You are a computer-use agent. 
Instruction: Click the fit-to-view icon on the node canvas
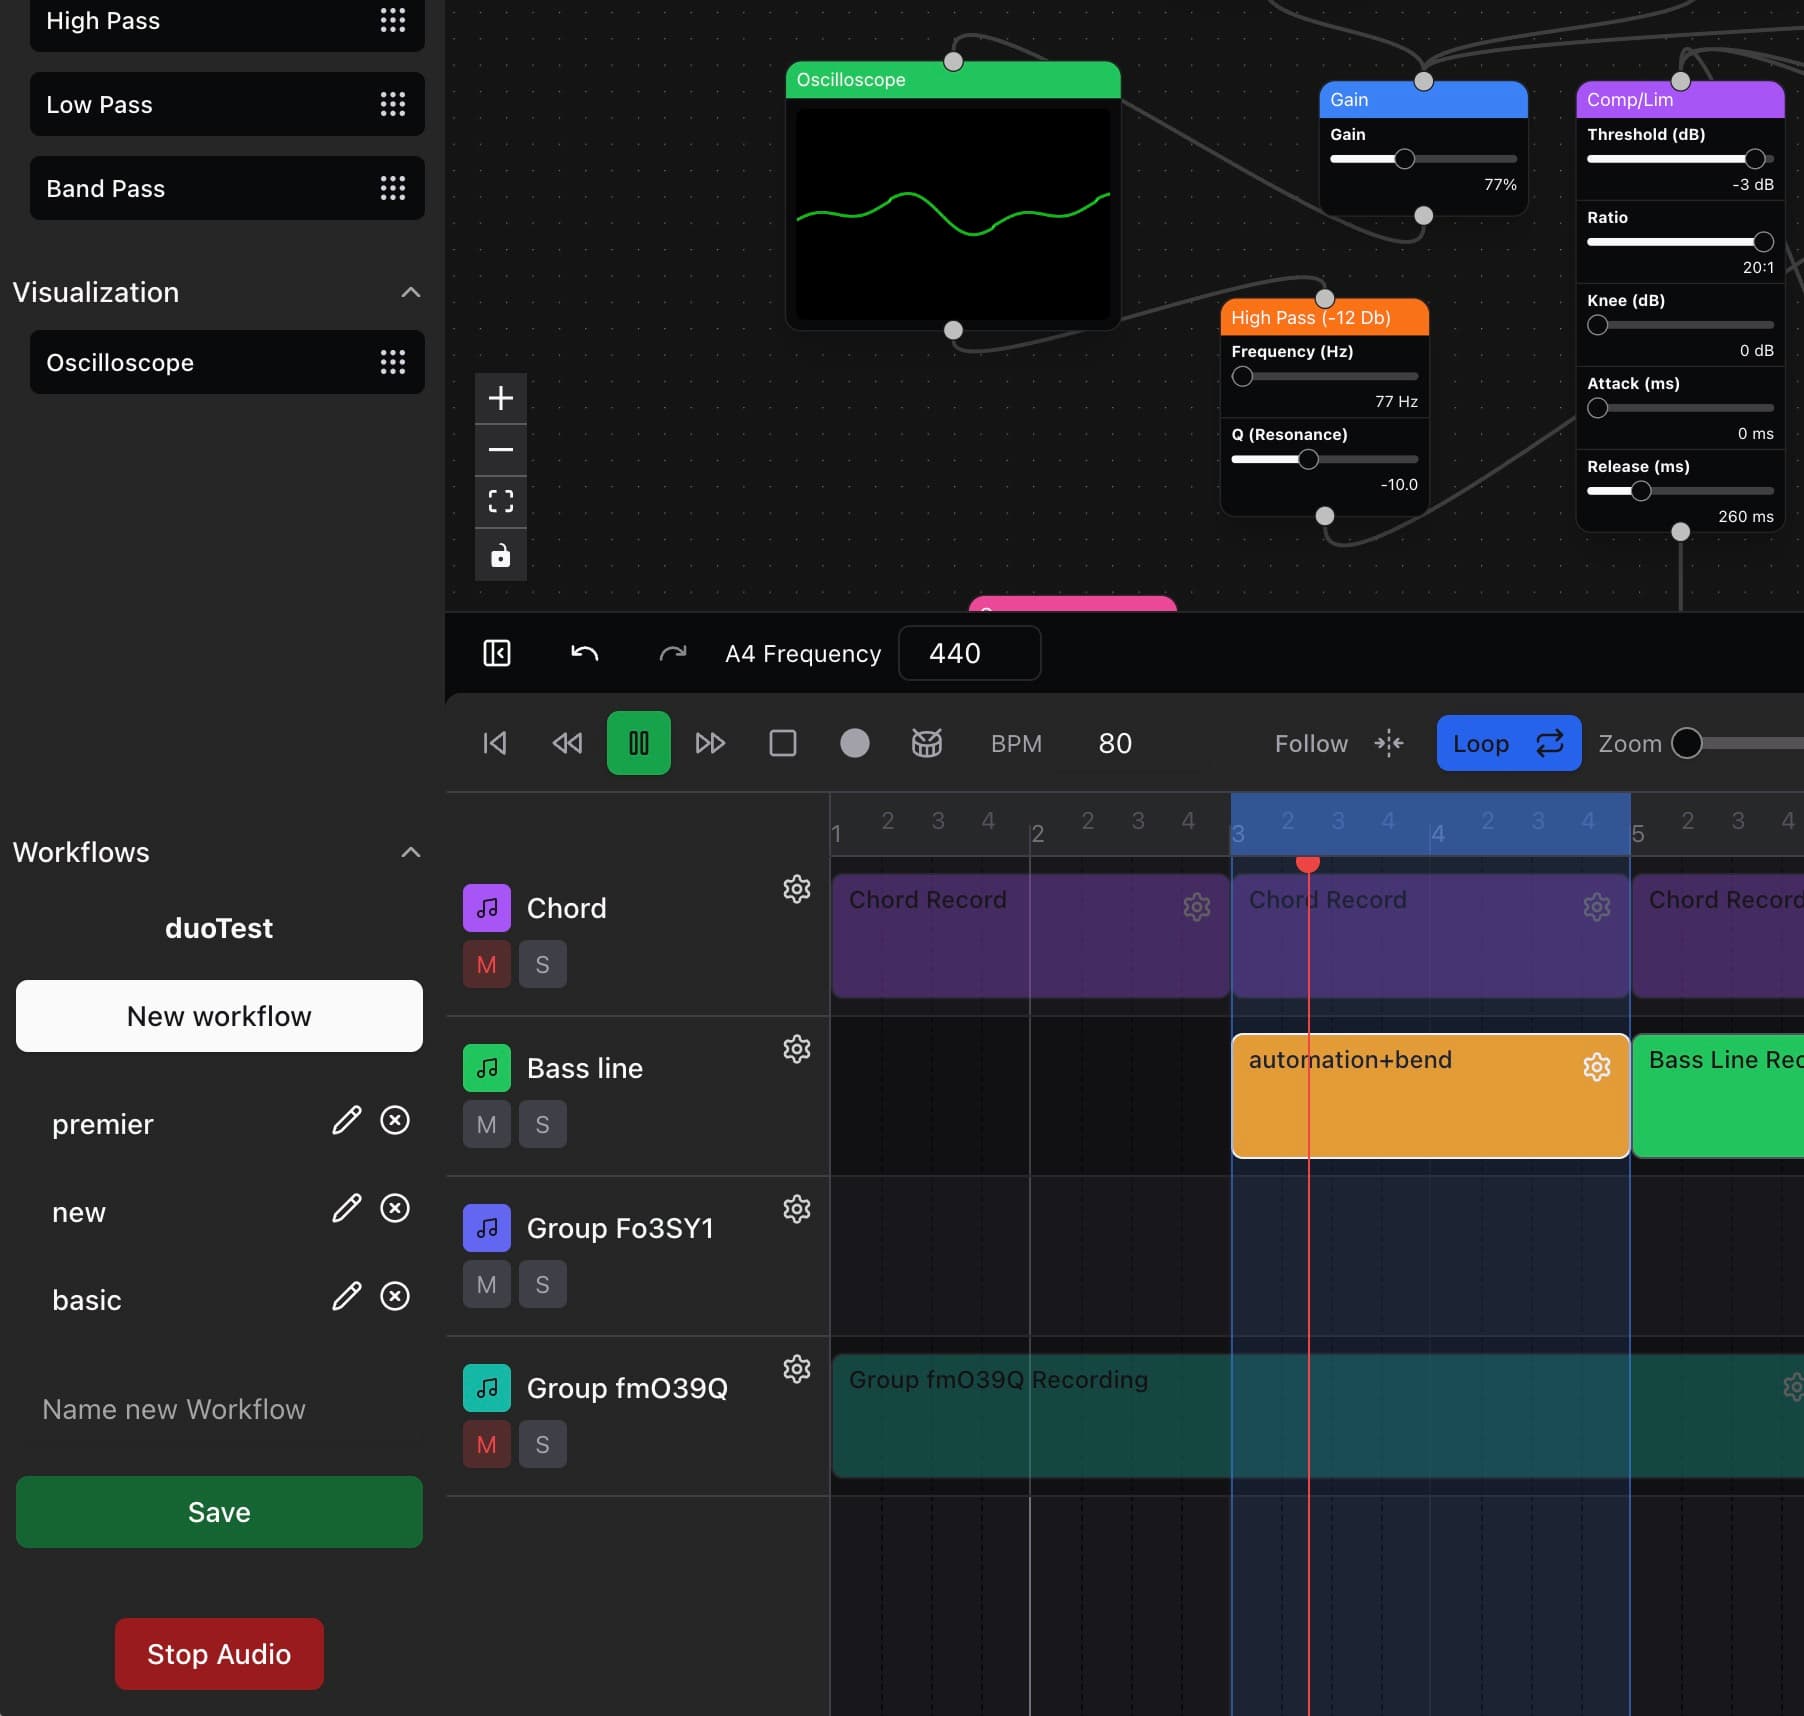500,501
